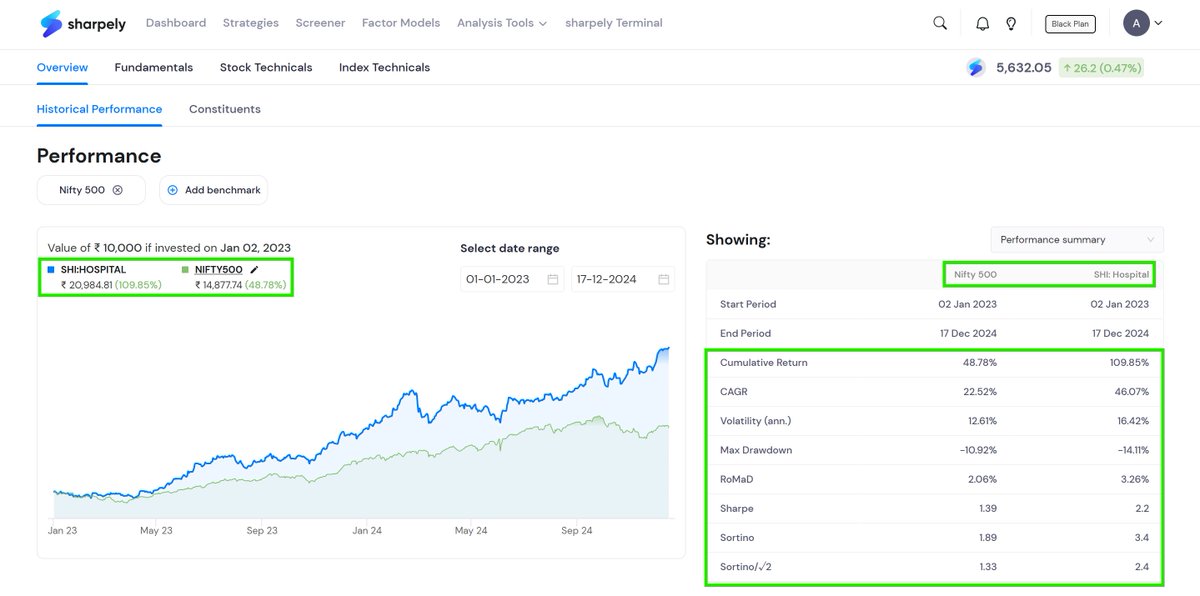Open the Screener page

[x=320, y=23]
